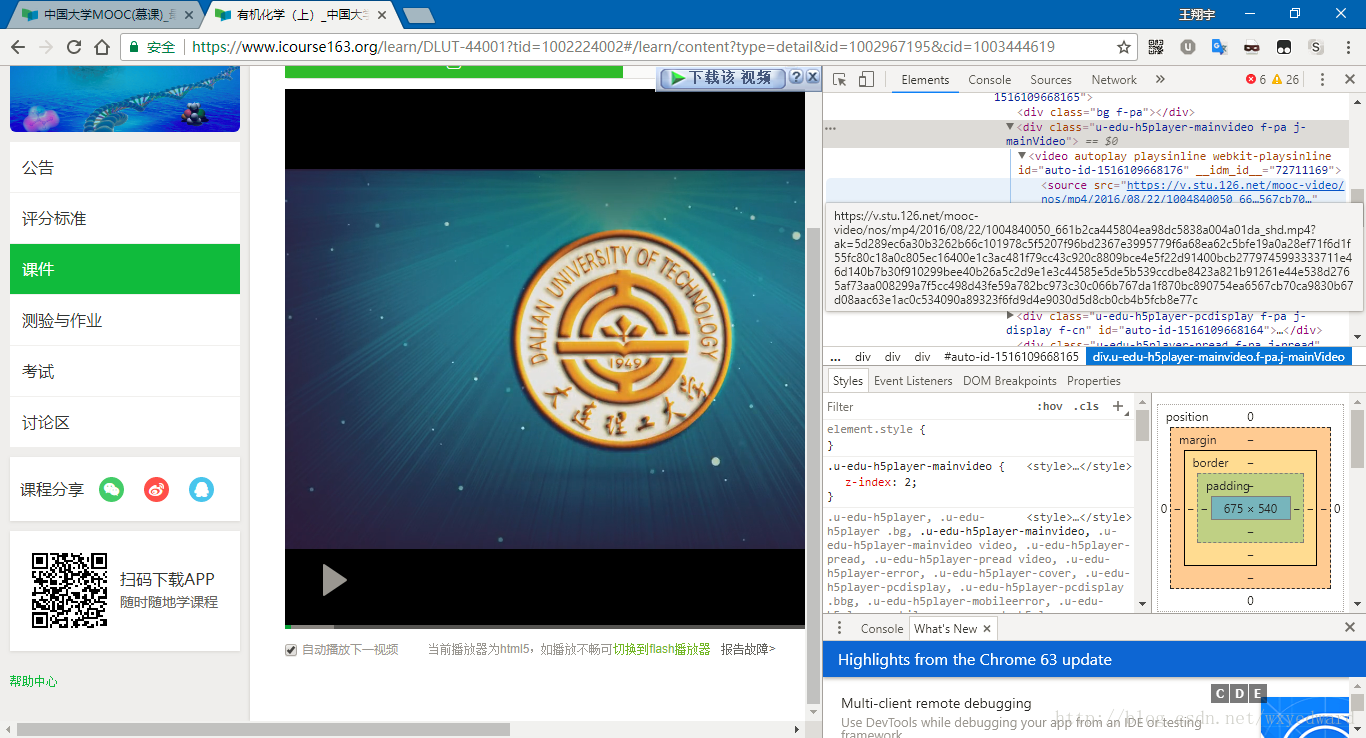Switch to the Elements panel
The width and height of the screenshot is (1366, 738).
coord(925,80)
